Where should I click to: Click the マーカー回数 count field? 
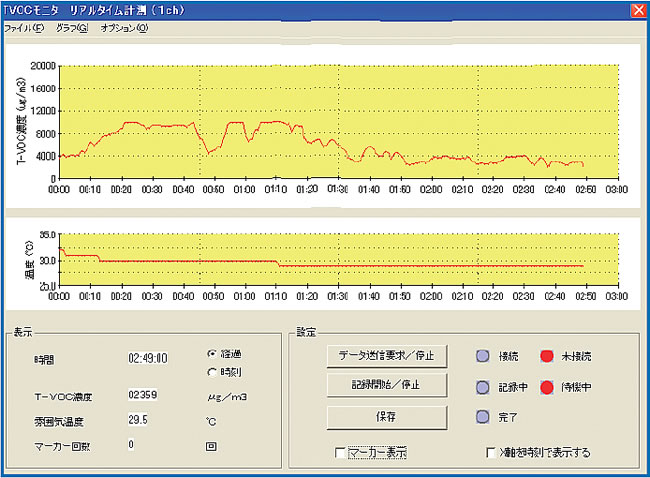[x=131, y=444]
